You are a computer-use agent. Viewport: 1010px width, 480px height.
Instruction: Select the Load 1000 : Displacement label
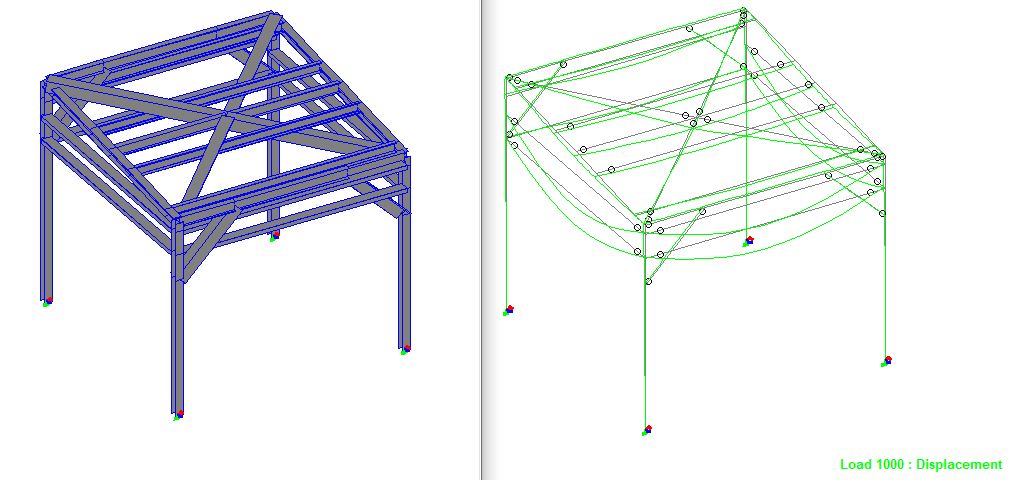pos(921,465)
